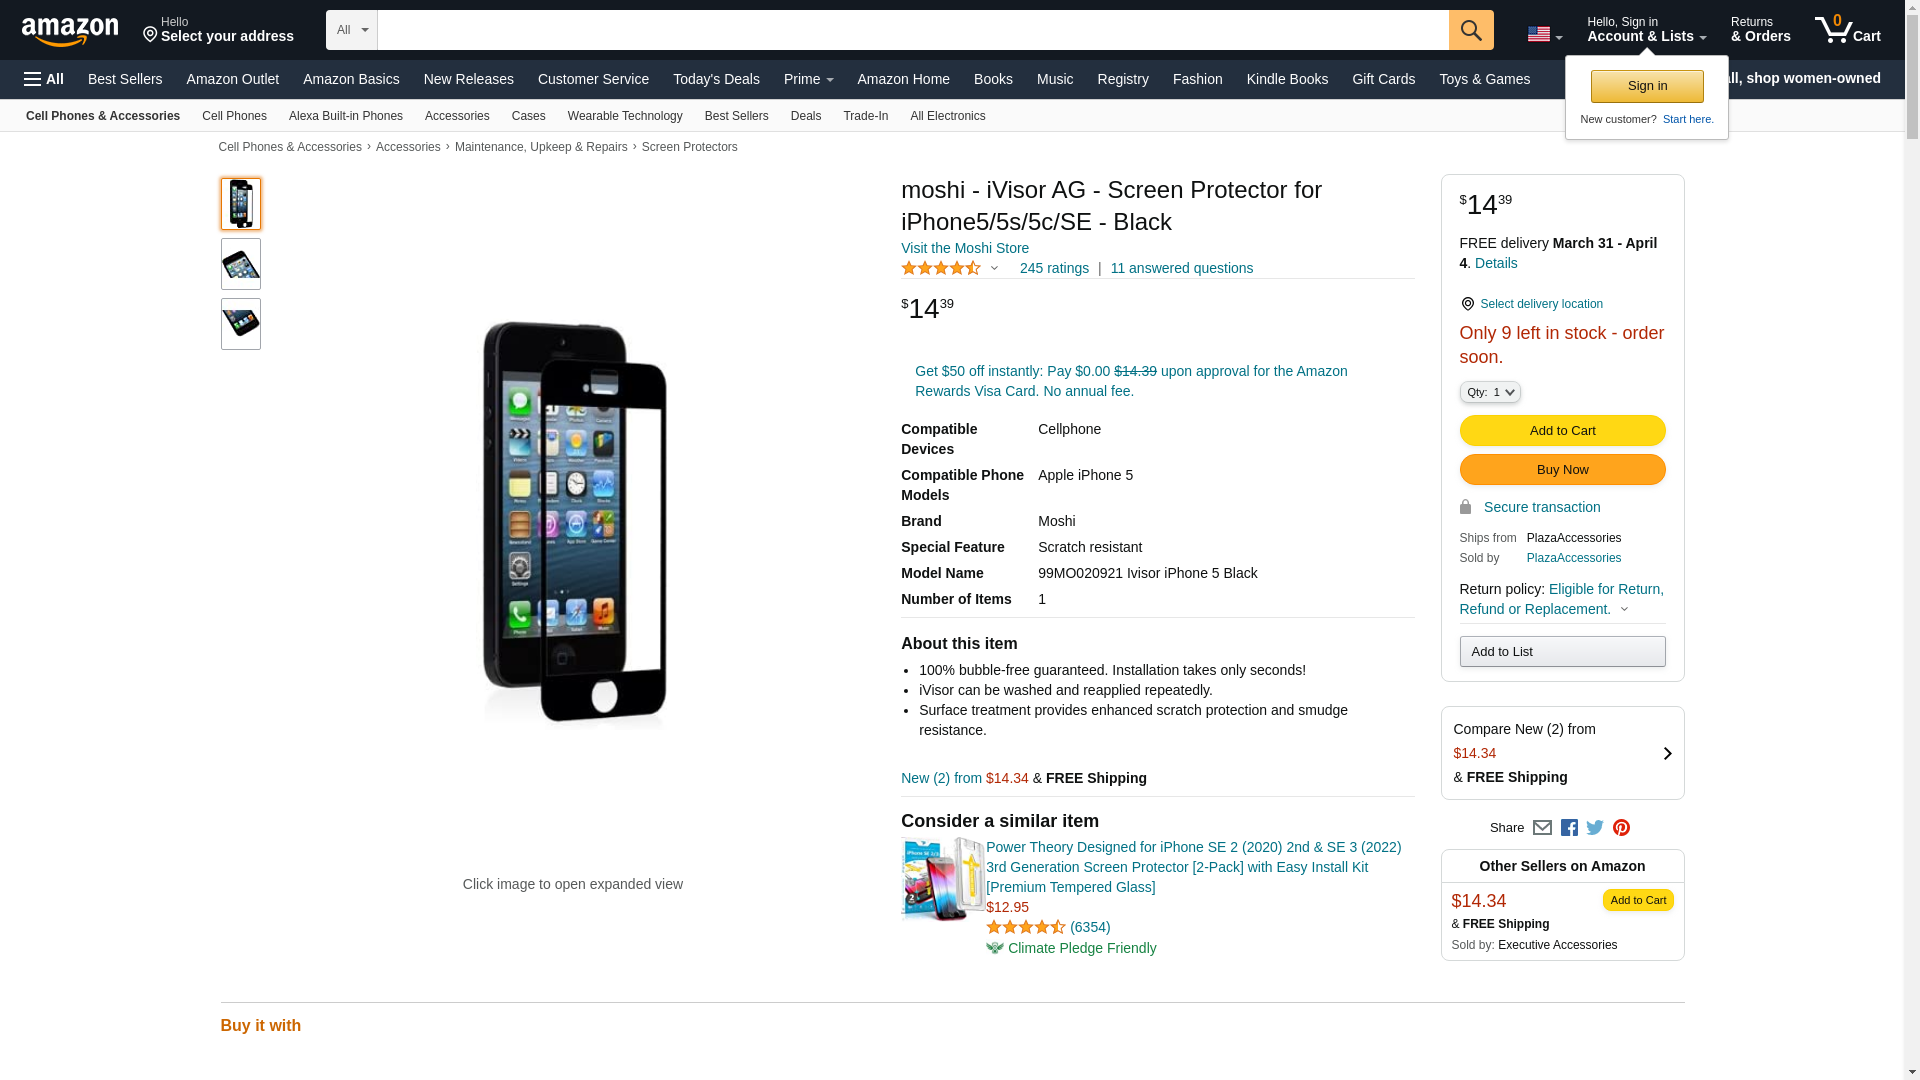The image size is (1920, 1080).
Task: Expand the star ratings breakdown popover
Action: [994, 268]
